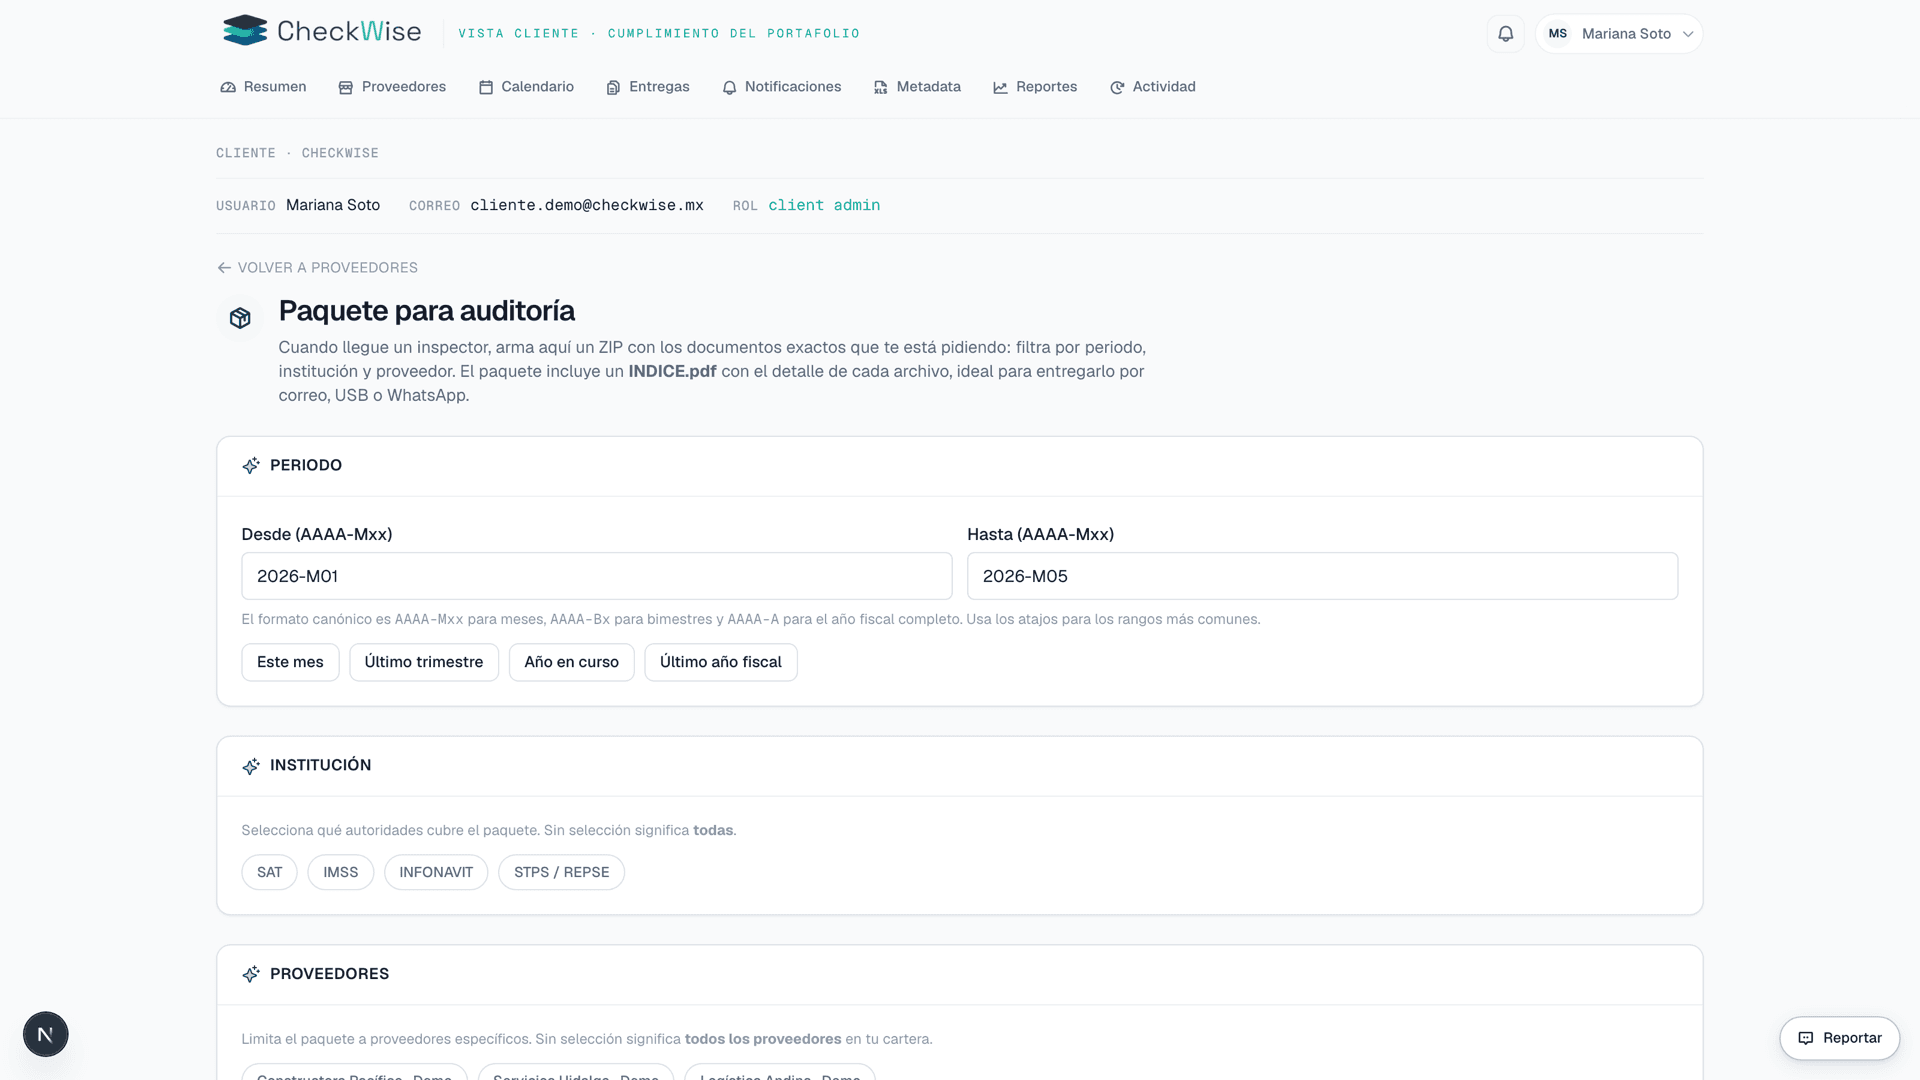Click the sparkle icon next to PROVEEDORES
The width and height of the screenshot is (1920, 1080).
(251, 974)
